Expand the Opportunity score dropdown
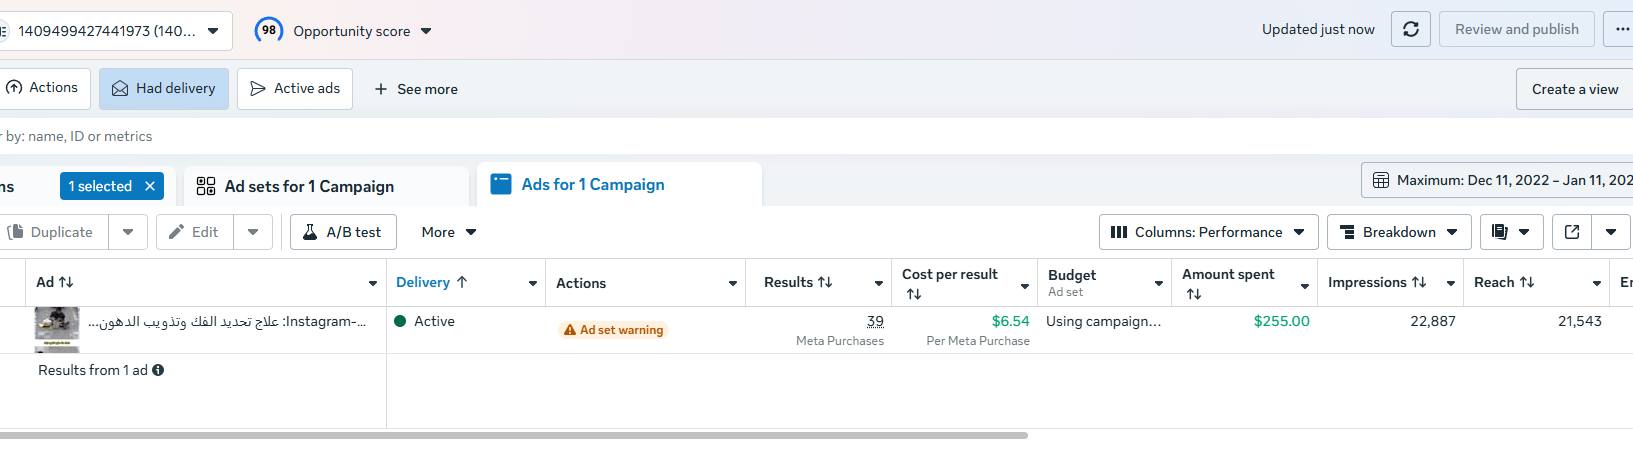Image resolution: width=1633 pixels, height=457 pixels. (426, 31)
